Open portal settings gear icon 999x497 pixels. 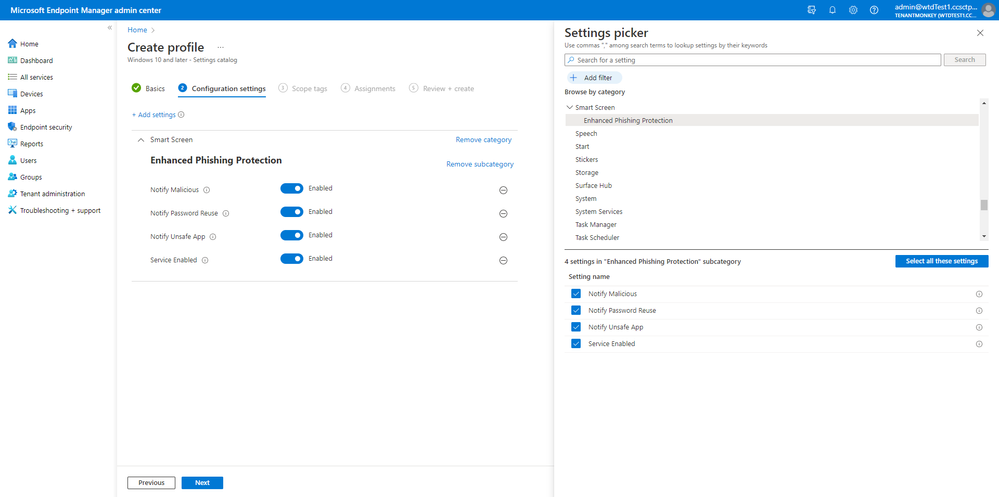[x=853, y=9]
